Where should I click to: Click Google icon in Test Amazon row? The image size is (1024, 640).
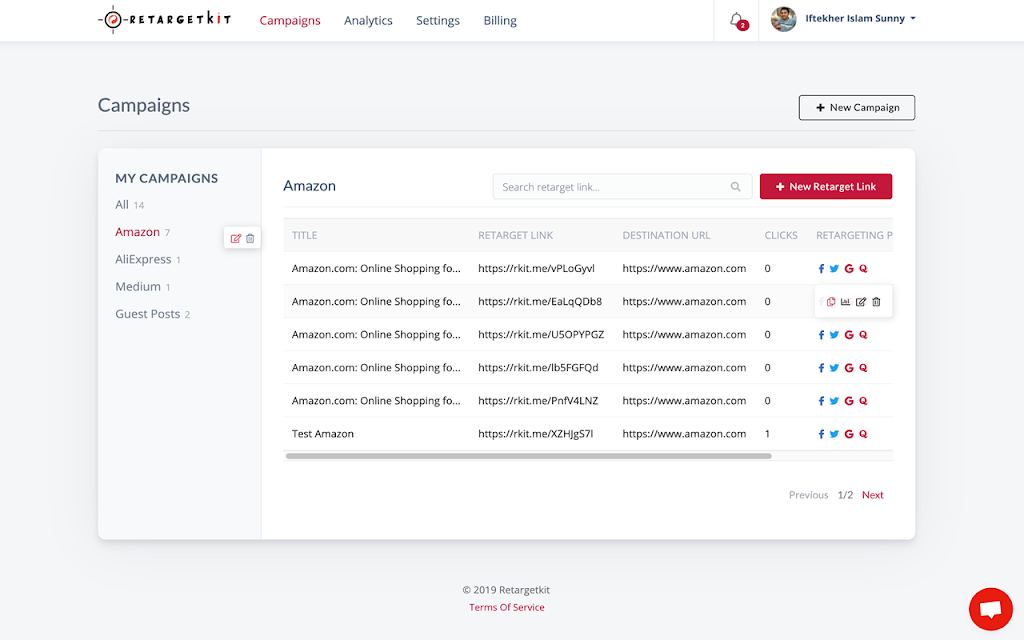(x=849, y=434)
